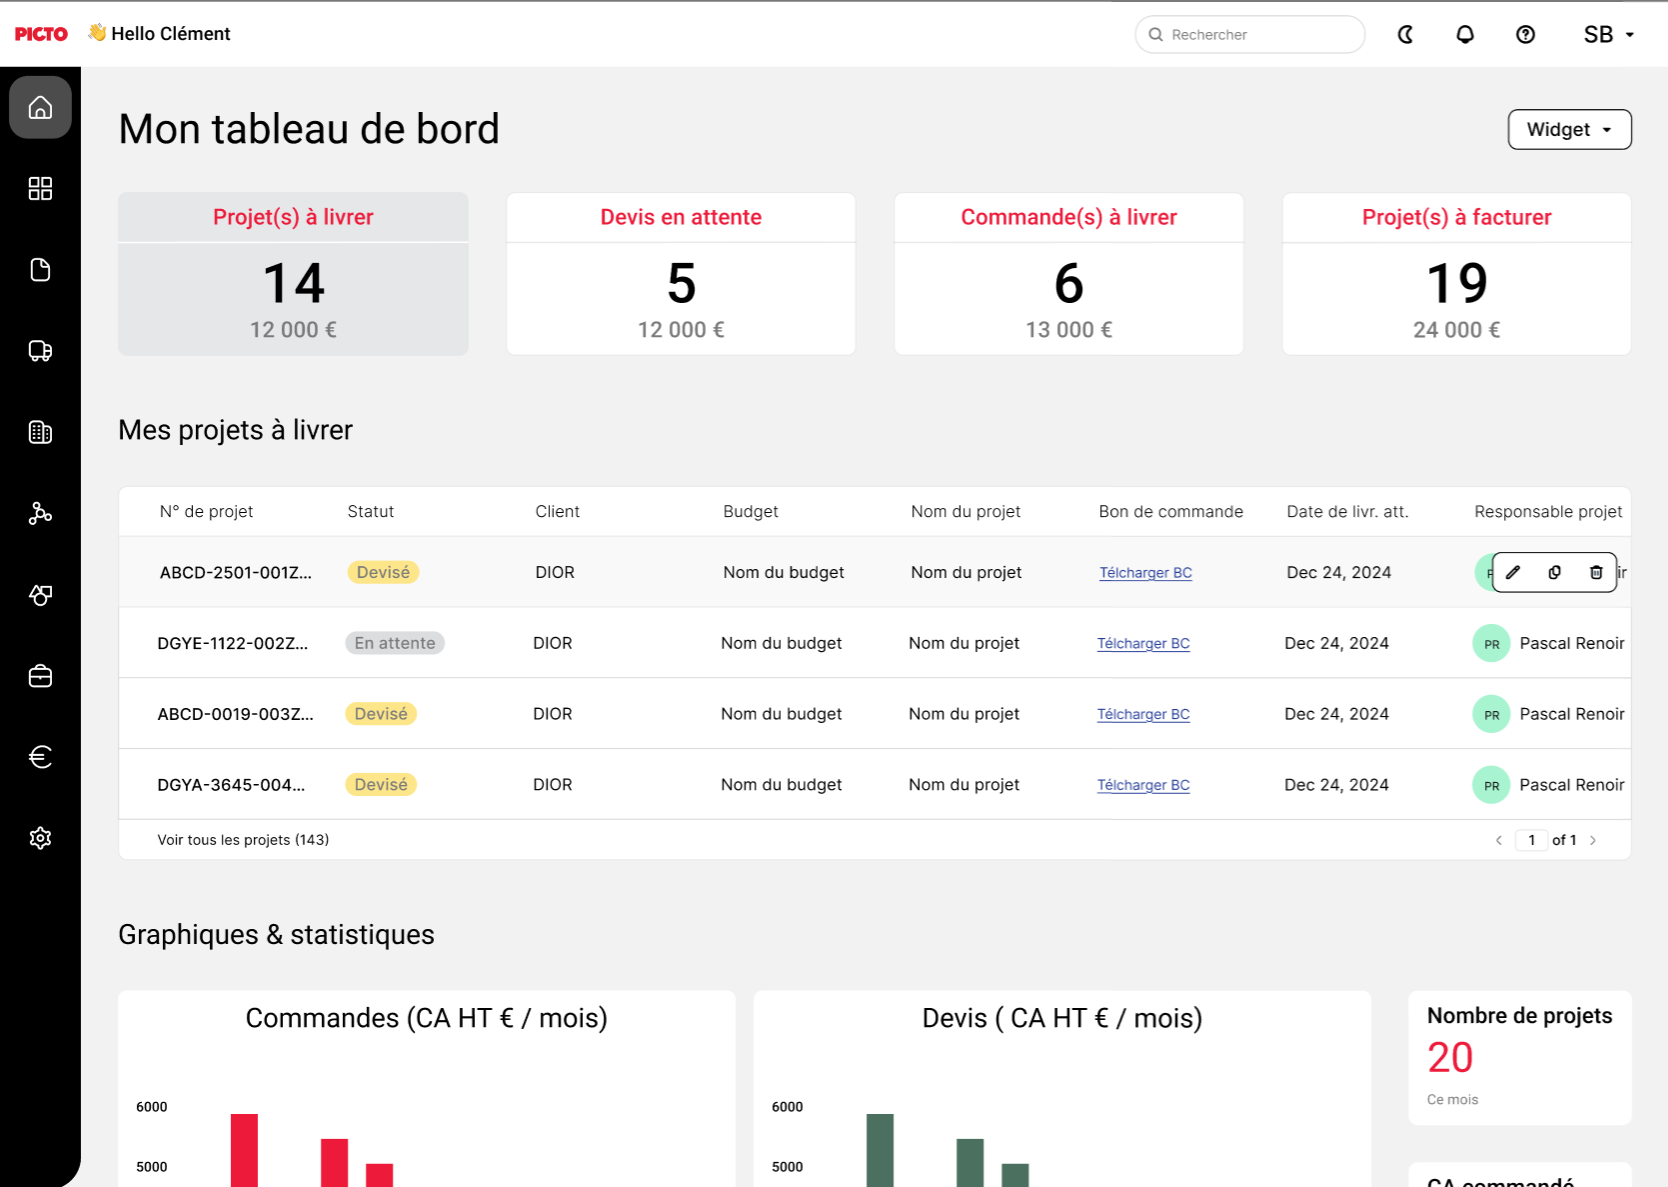Open the home dashboard sidebar icon
This screenshot has width=1668, height=1187.
[x=40, y=107]
